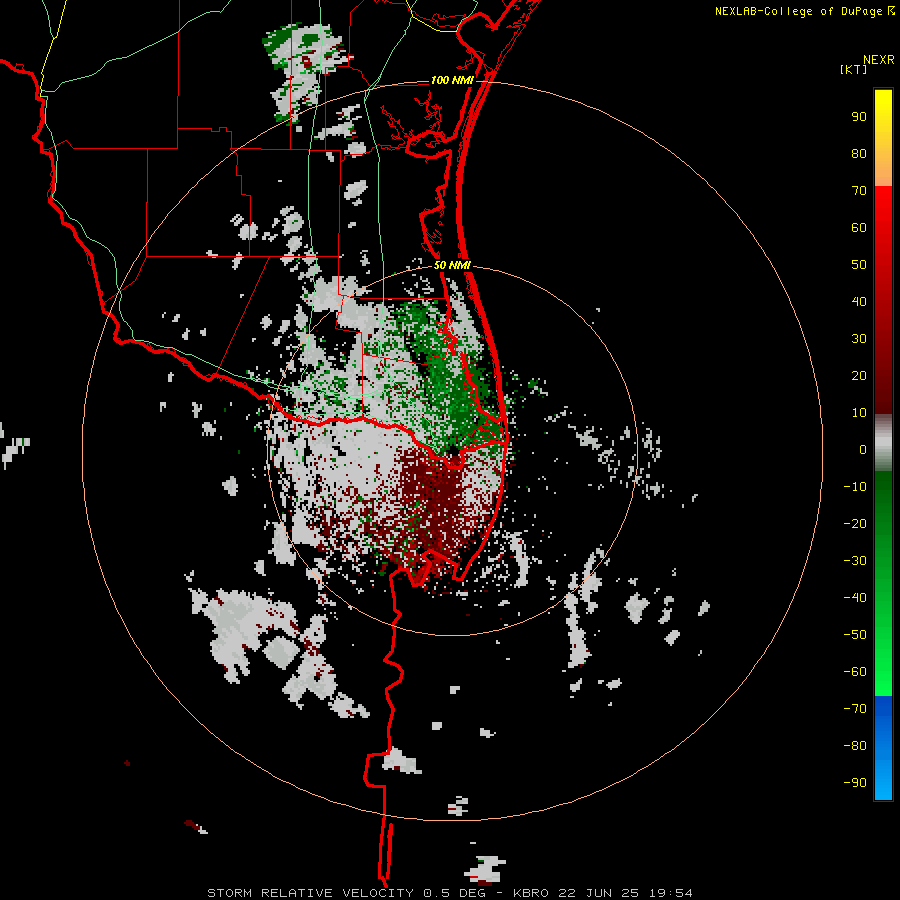This screenshot has height=900, width=900.
Task: Click the -60 value on velocity scale
Action: coord(855,672)
